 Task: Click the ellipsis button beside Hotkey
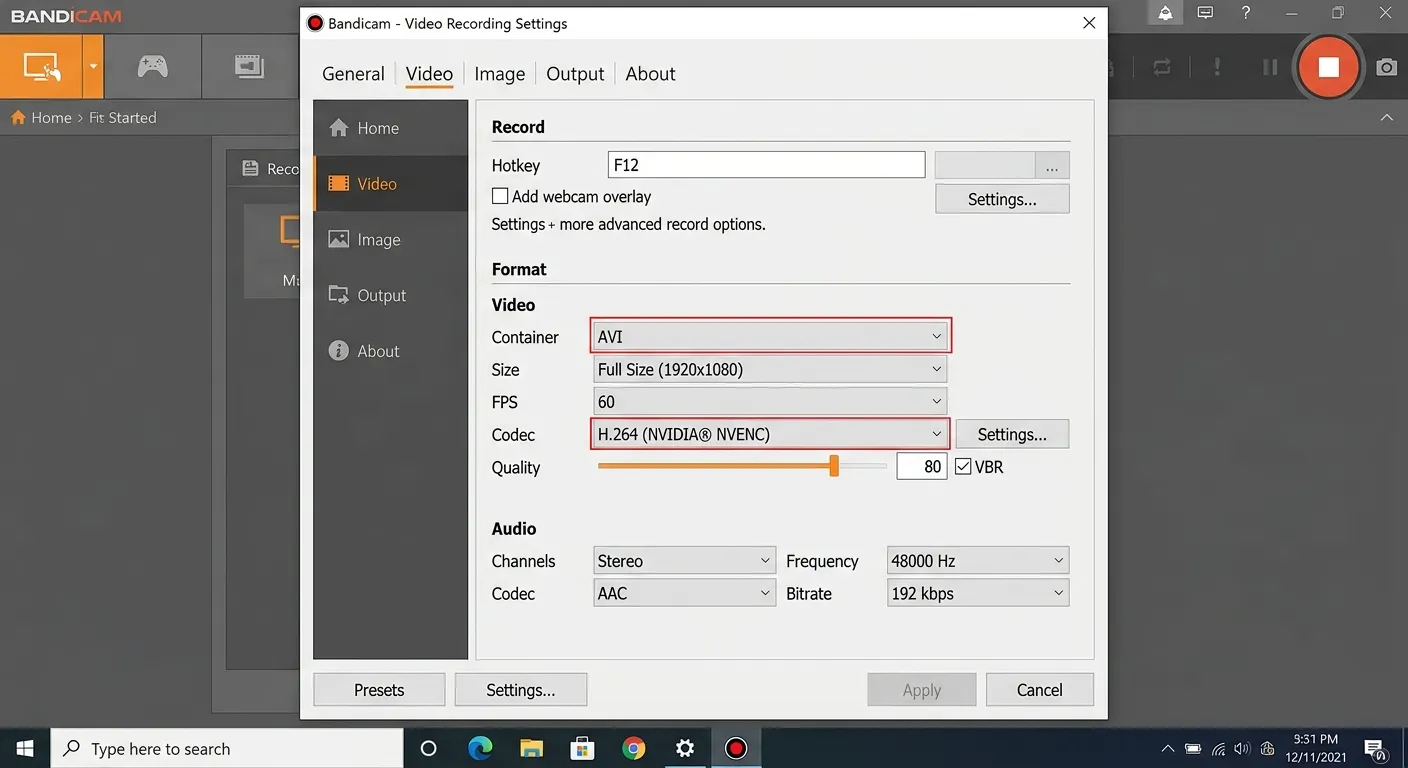tap(1052, 165)
